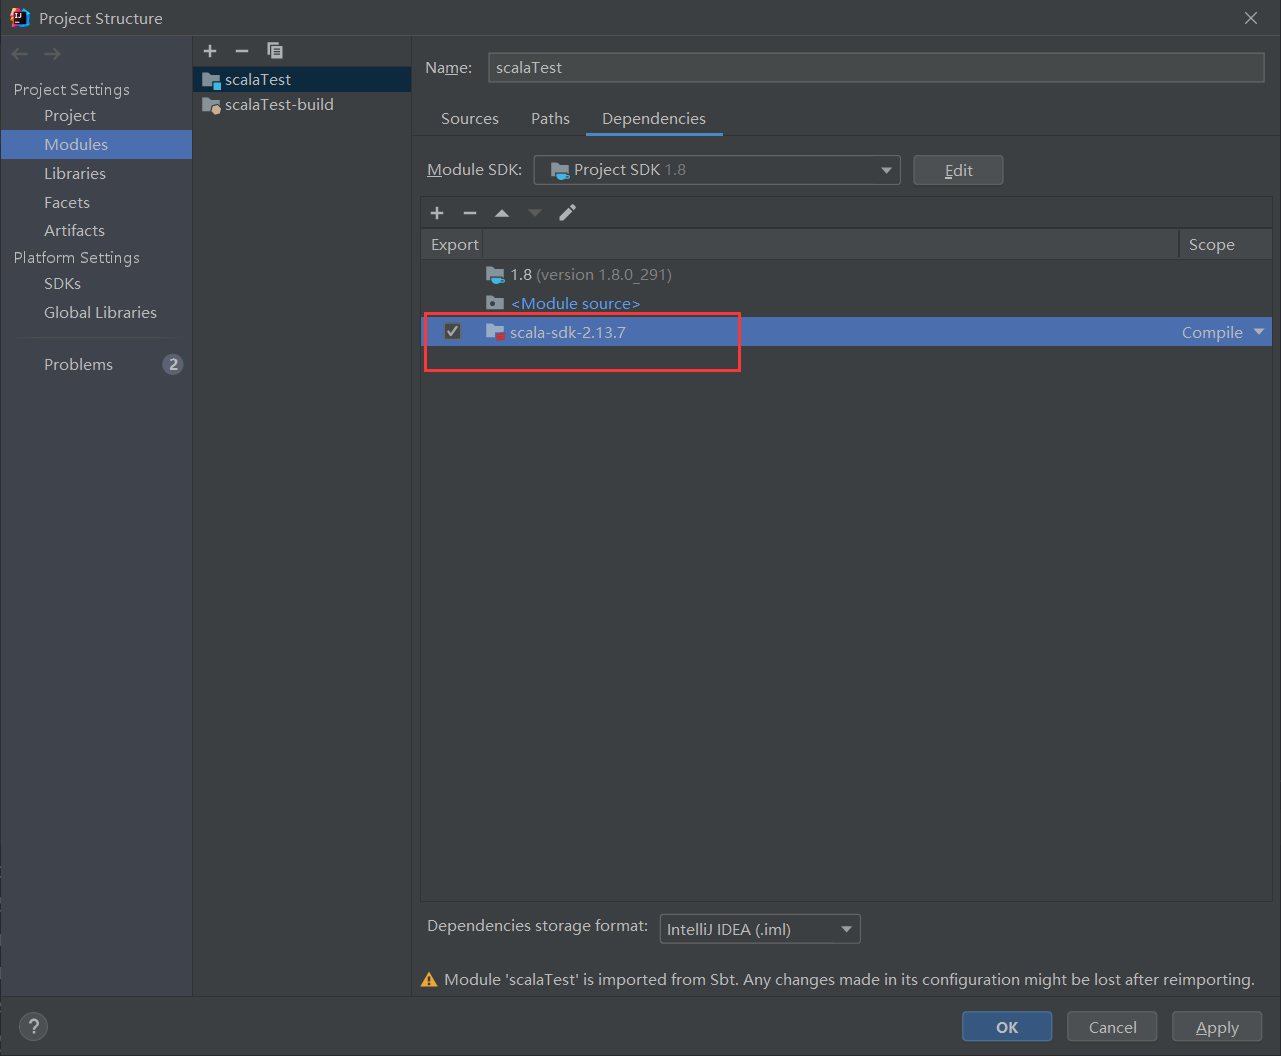
Task: Click the help question mark button
Action: 33,1026
